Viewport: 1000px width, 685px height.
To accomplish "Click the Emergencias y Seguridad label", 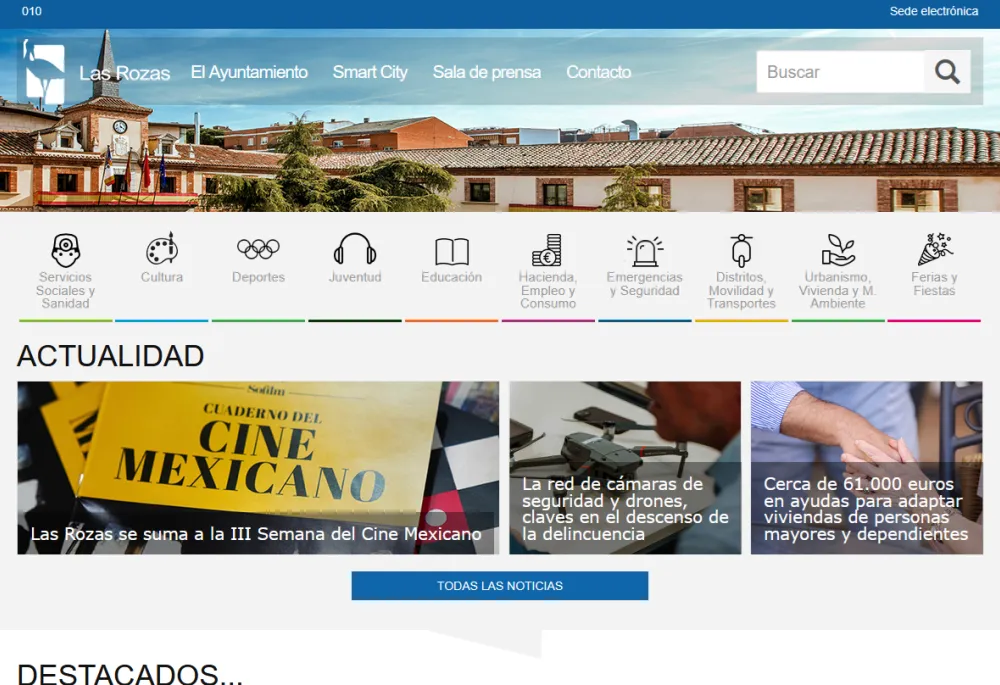I will coord(644,284).
